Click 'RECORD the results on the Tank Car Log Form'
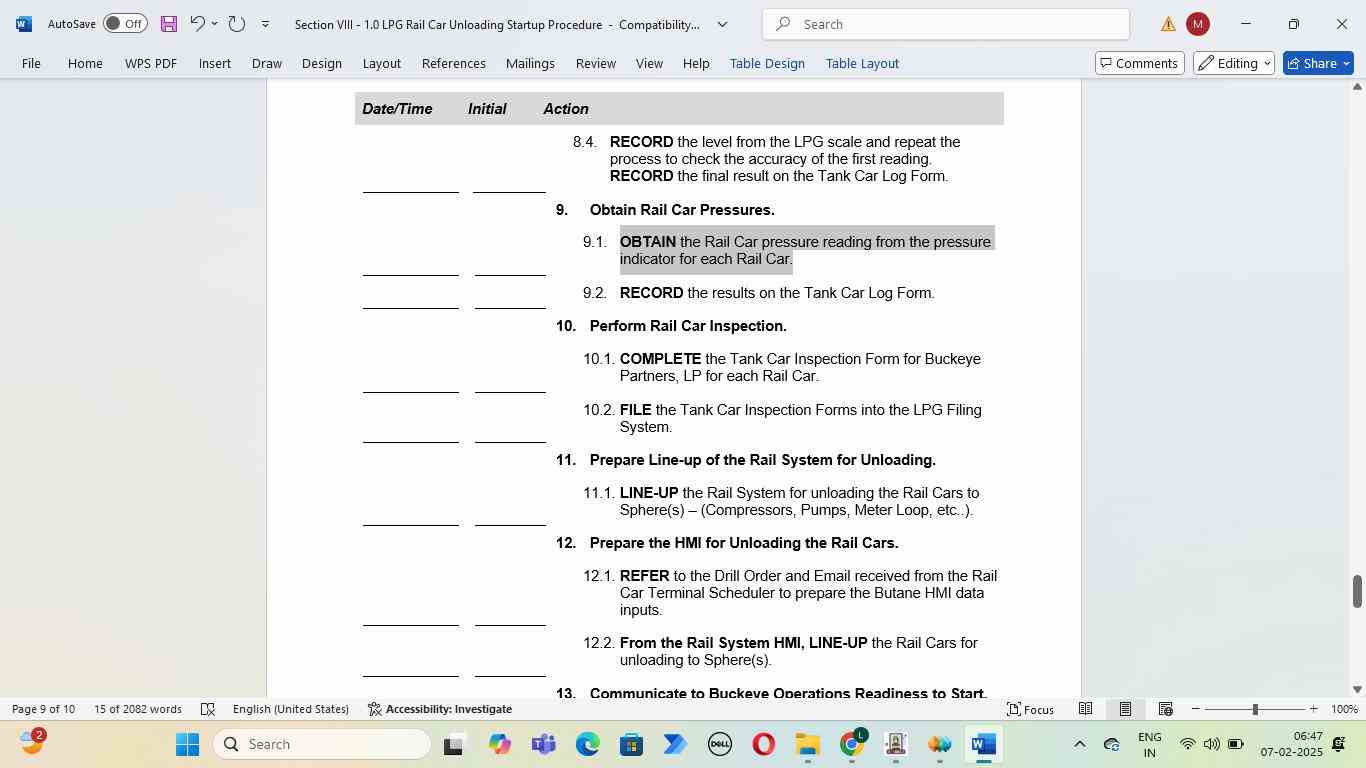The image size is (1366, 768). pos(775,293)
